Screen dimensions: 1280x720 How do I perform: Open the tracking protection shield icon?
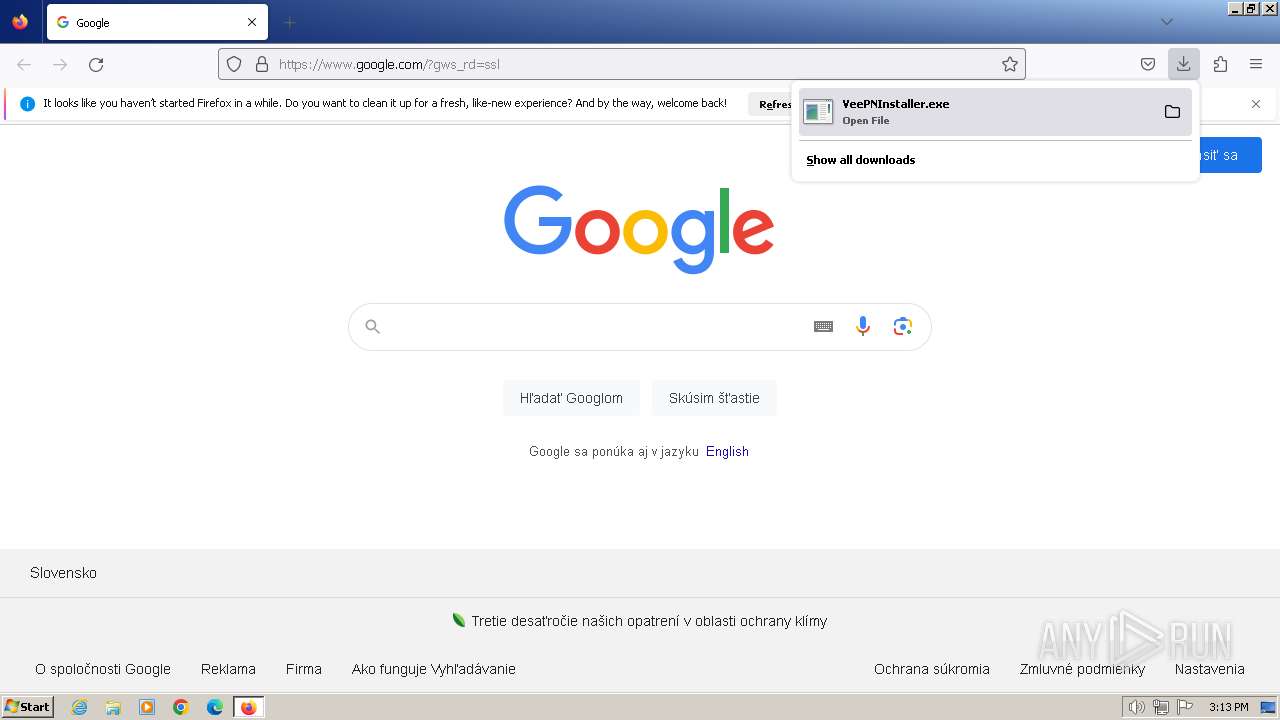pyautogui.click(x=234, y=64)
